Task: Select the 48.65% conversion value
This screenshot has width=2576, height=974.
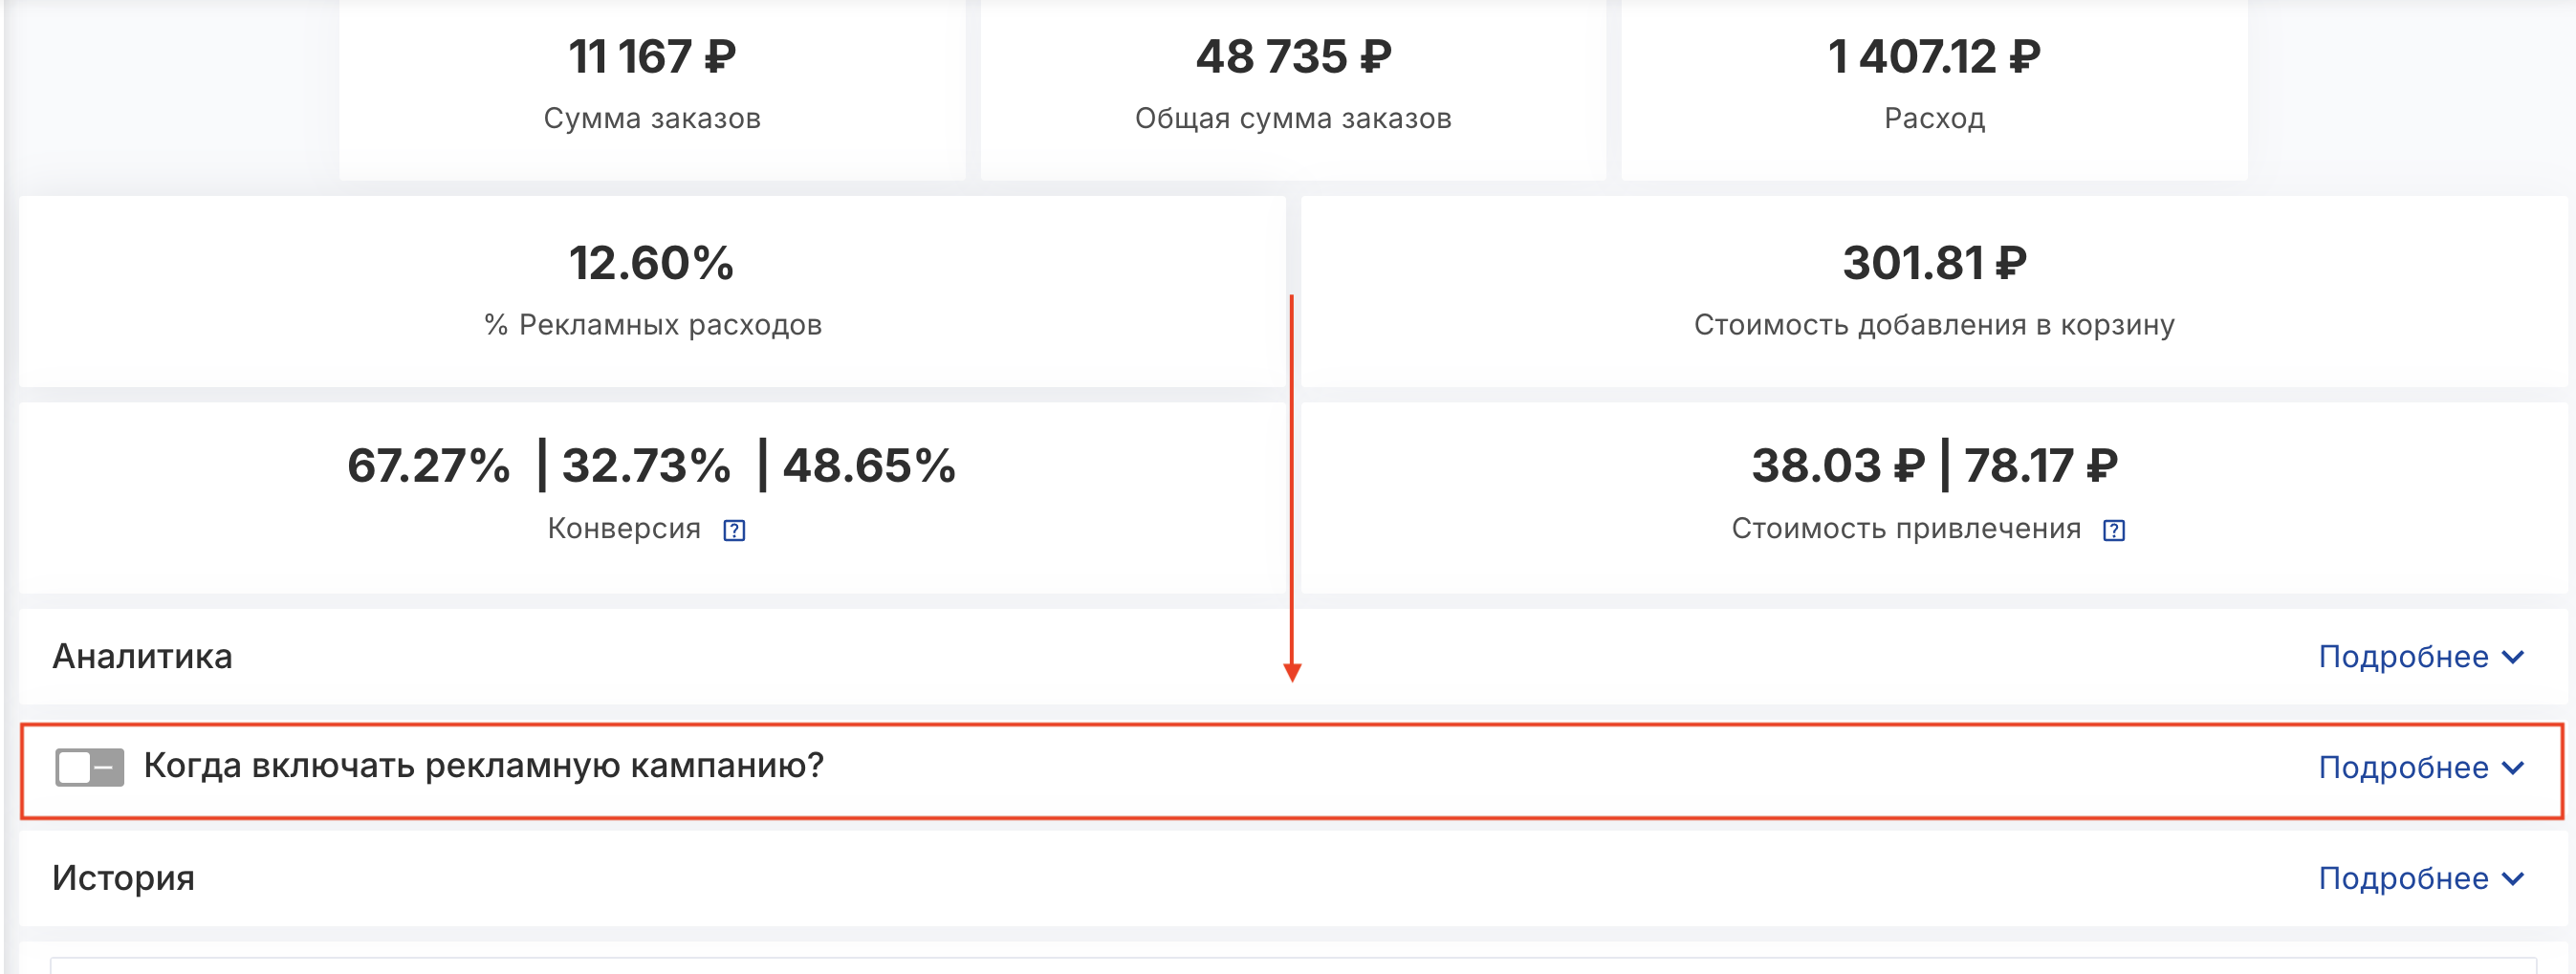Action: (868, 466)
